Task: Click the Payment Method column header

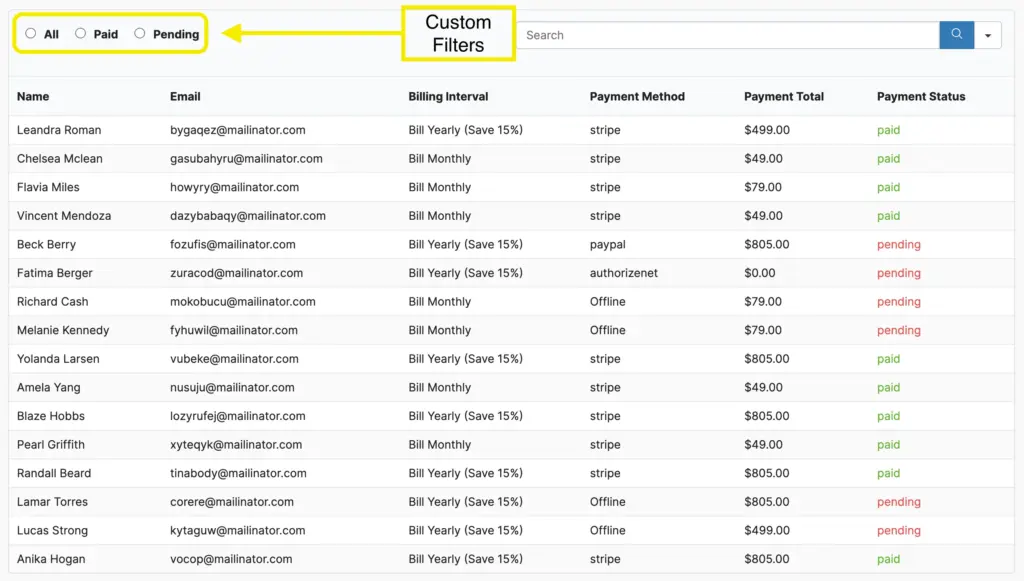Action: (637, 96)
